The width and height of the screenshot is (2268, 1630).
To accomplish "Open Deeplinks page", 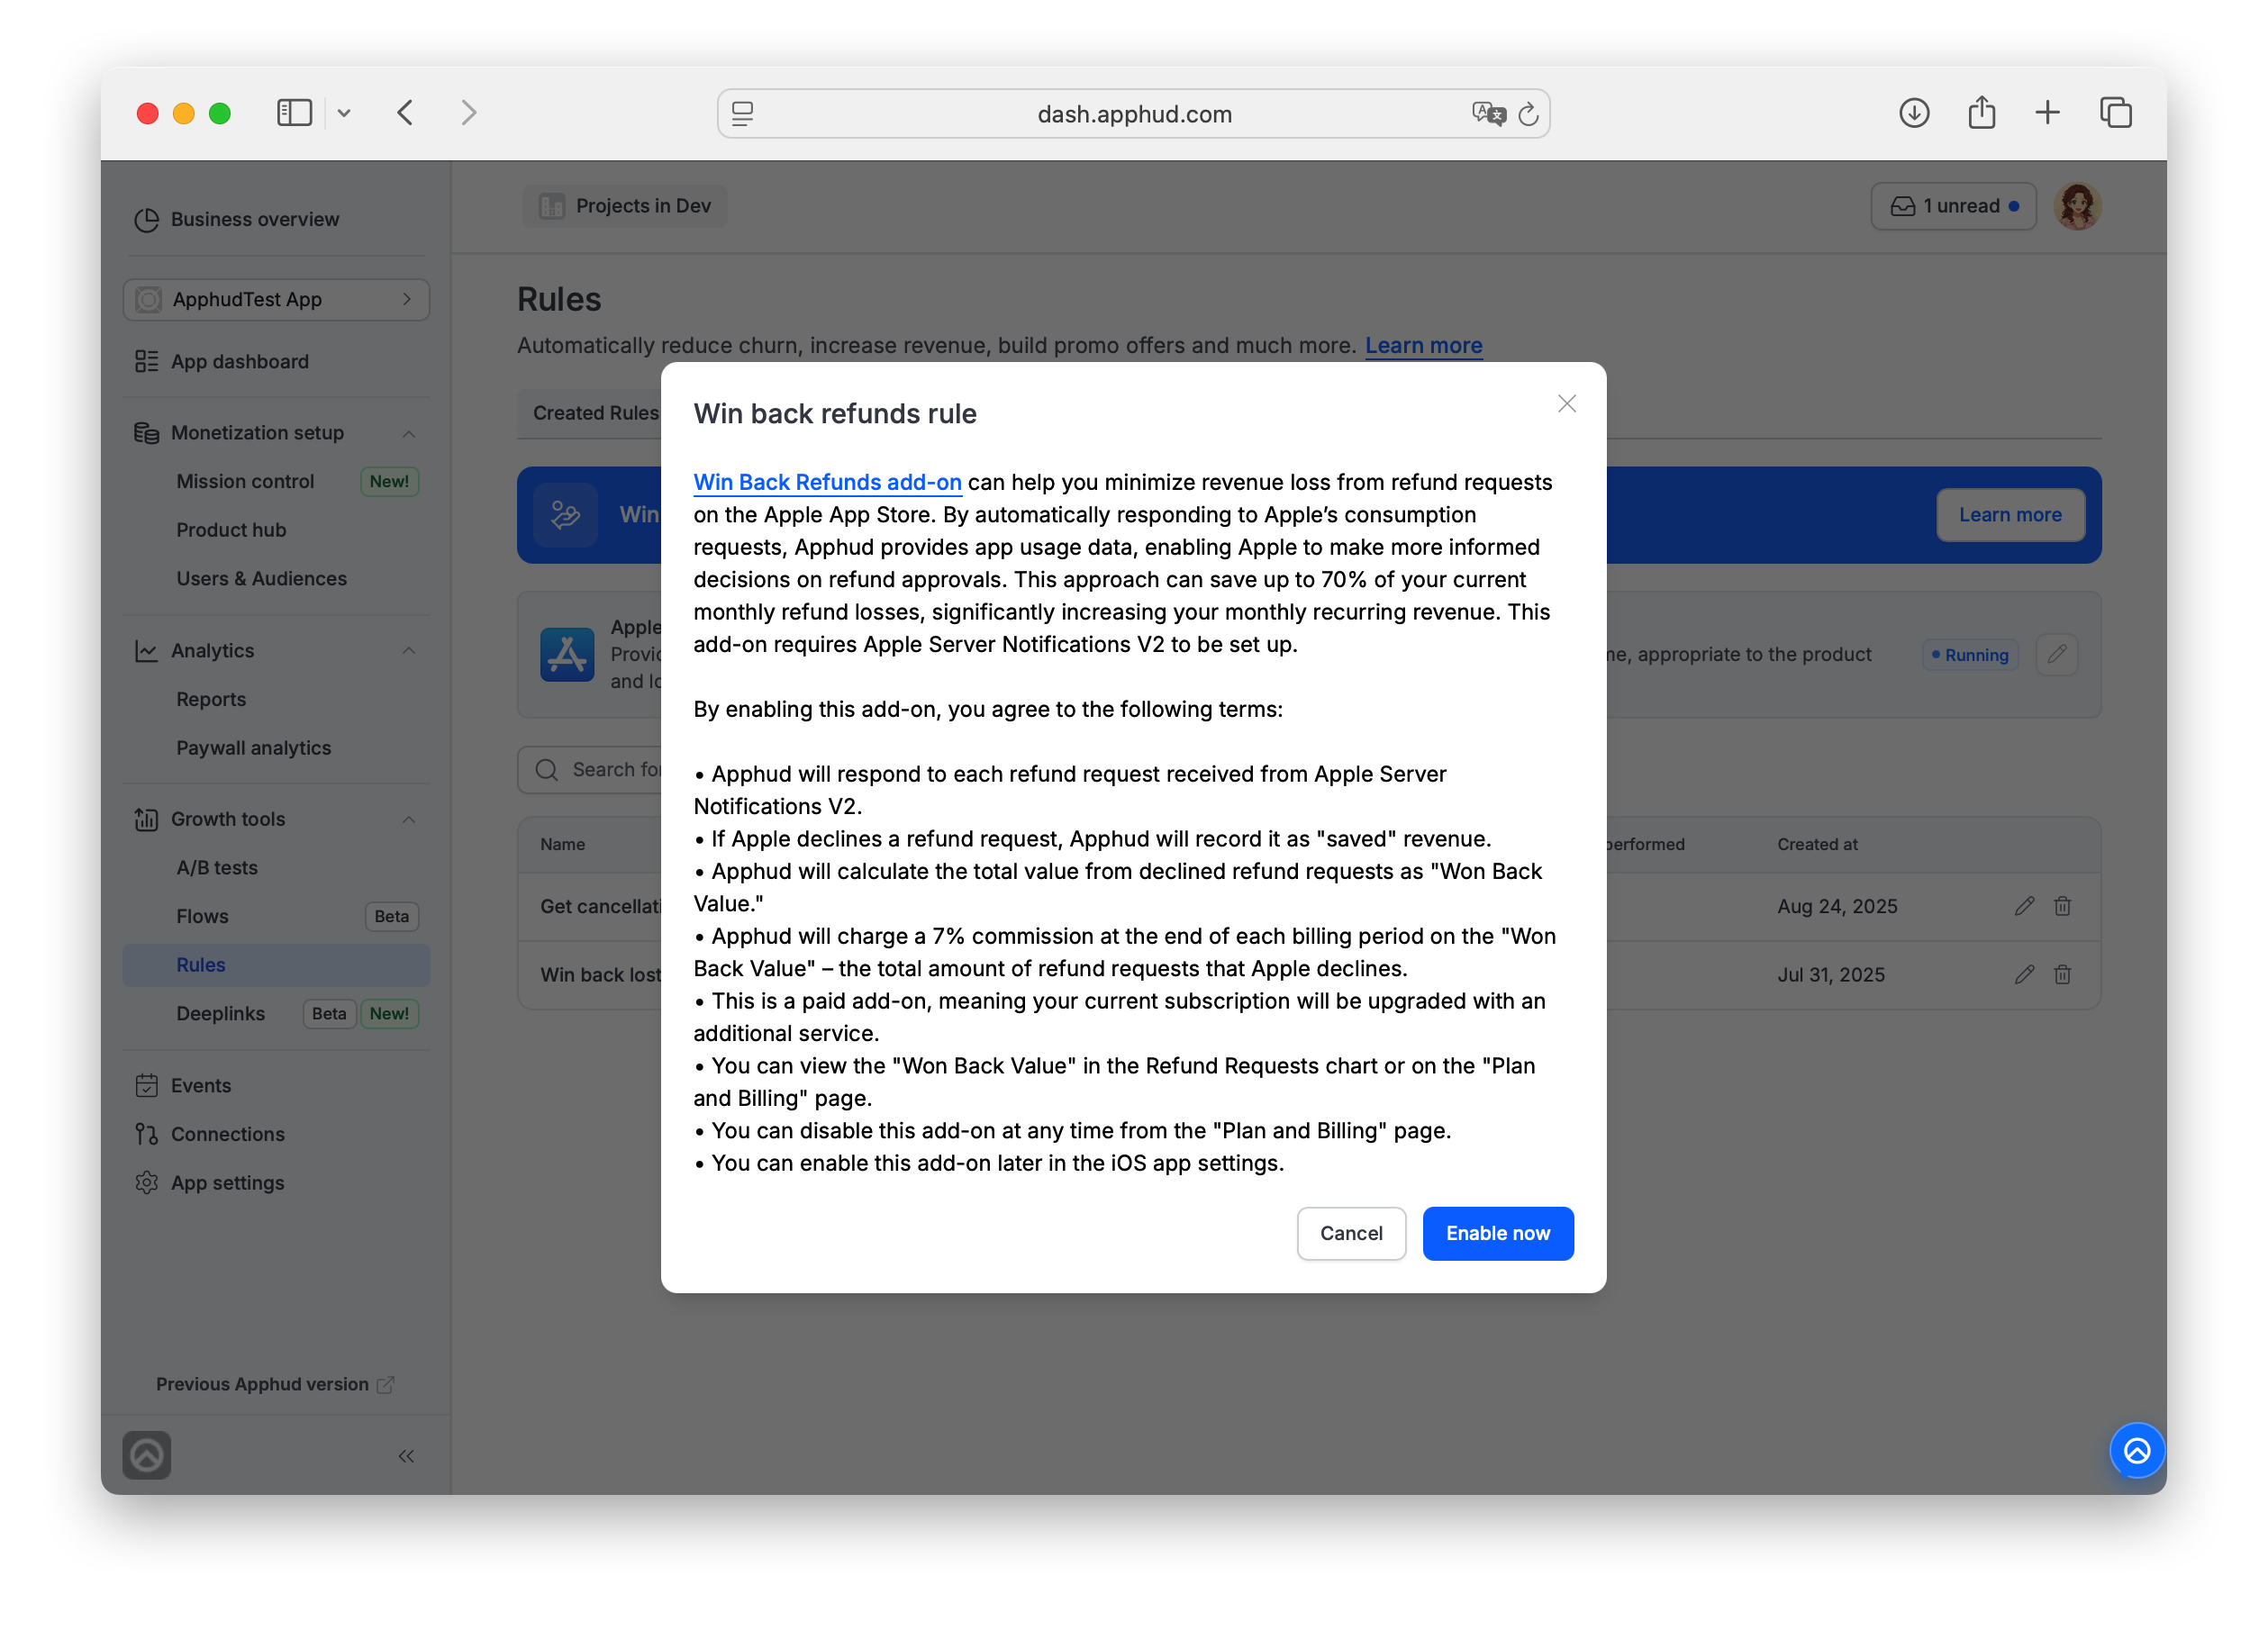I will 220,1013.
